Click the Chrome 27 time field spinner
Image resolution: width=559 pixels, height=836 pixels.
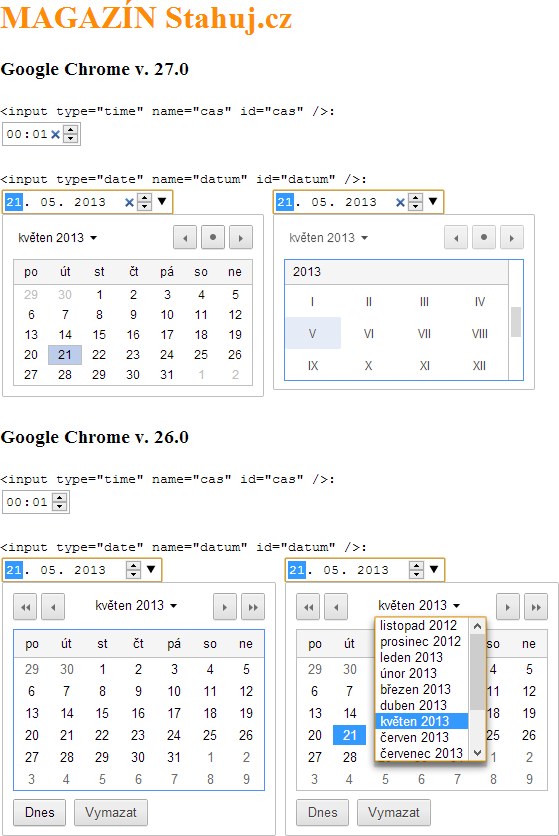pyautogui.click(x=70, y=134)
